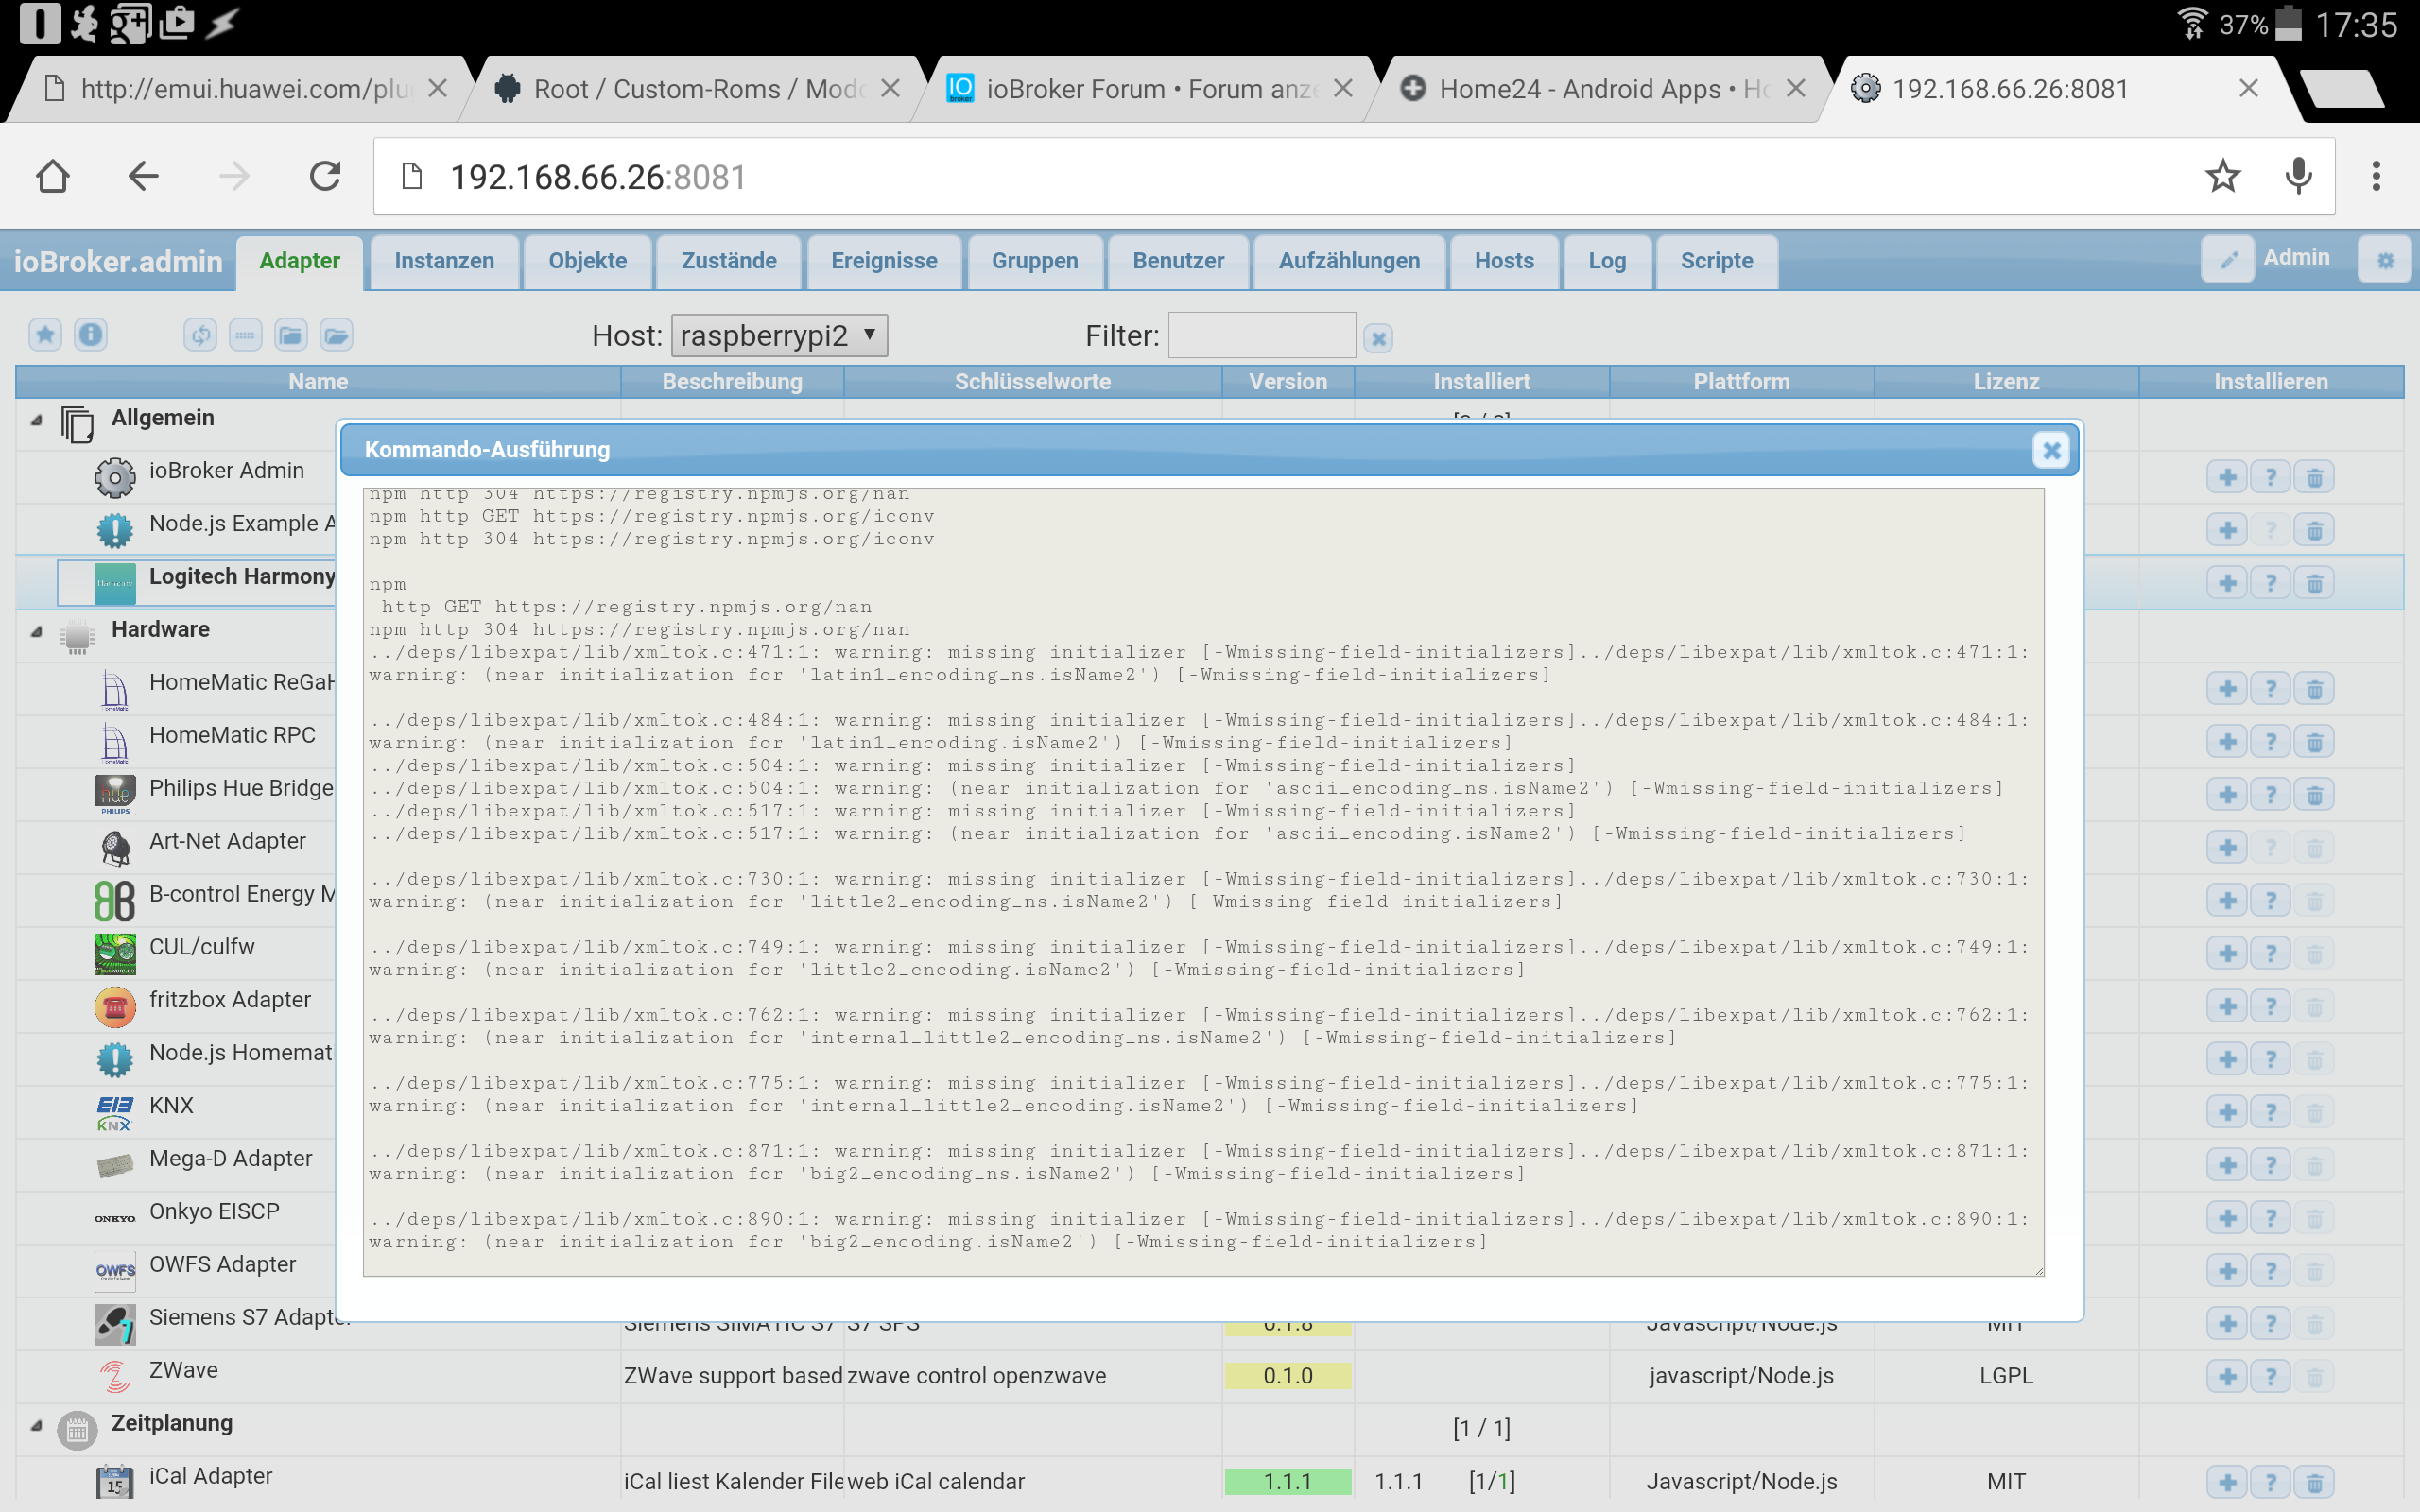
Task: Click the info icon in adapter toolbar
Action: (91, 335)
